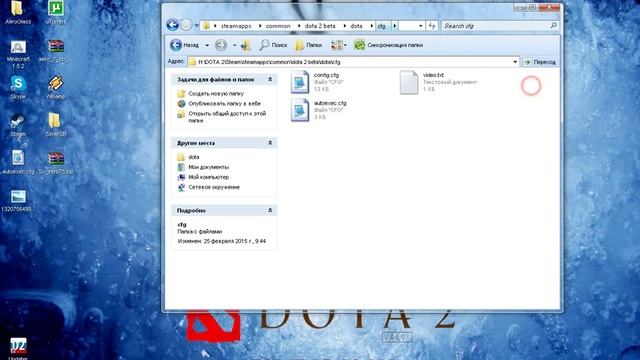Select the Winamp desktop shortcut

click(x=56, y=87)
